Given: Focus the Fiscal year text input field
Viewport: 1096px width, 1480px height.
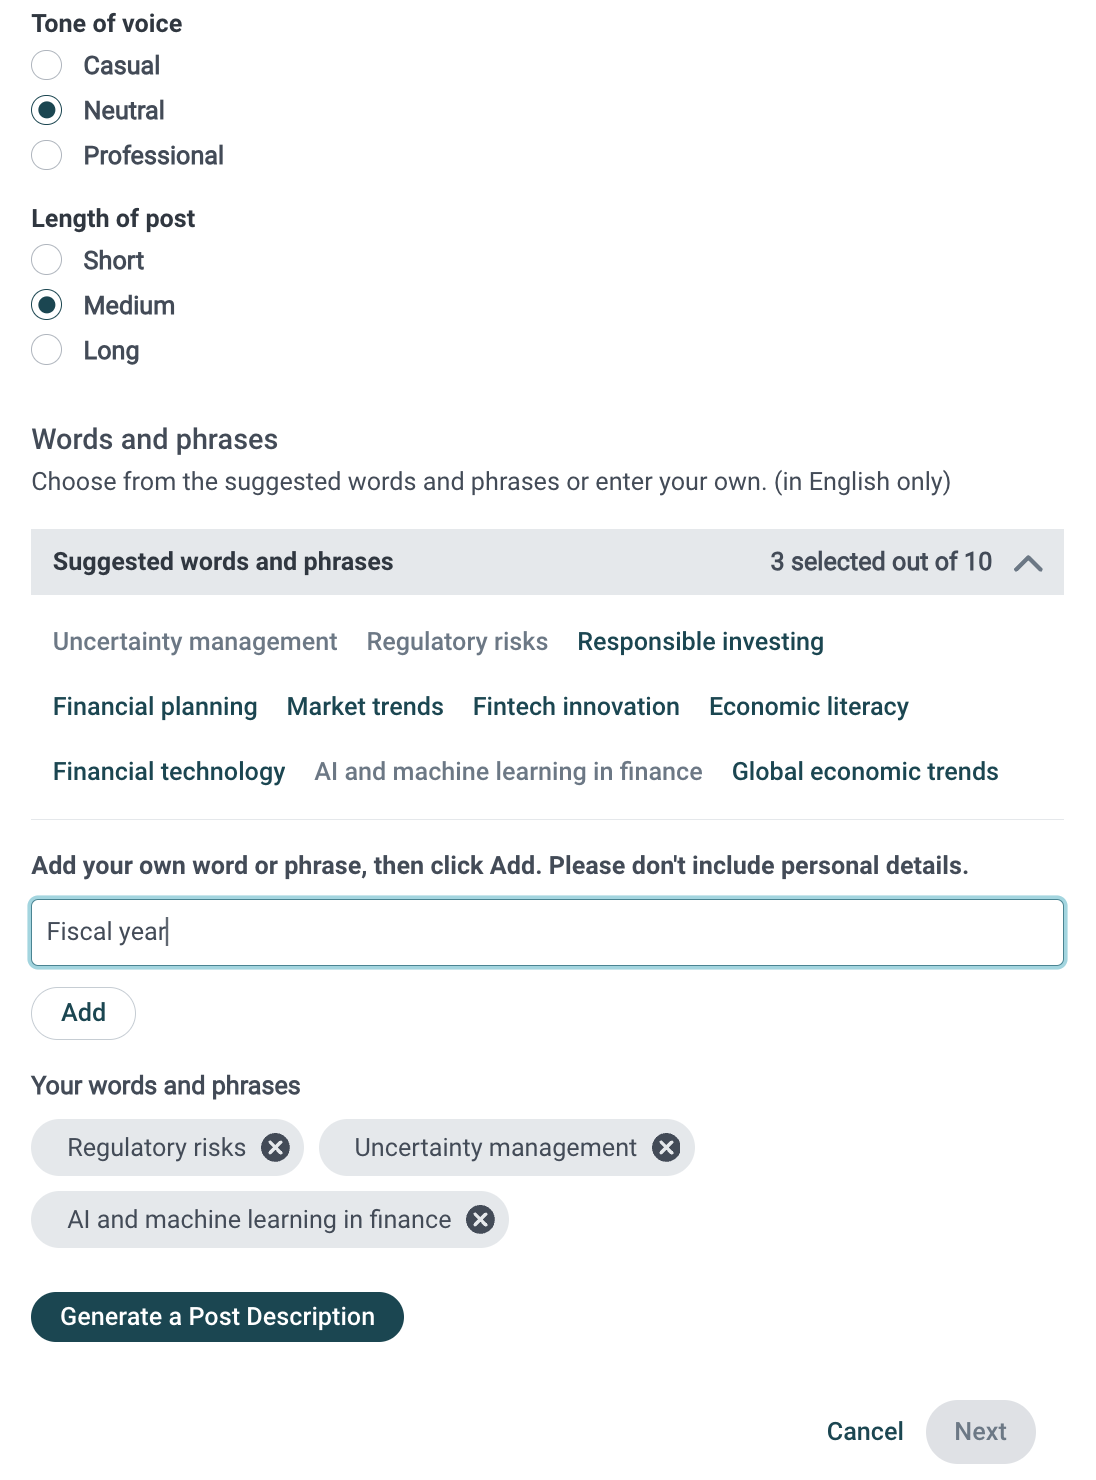Looking at the screenshot, I should (x=548, y=933).
